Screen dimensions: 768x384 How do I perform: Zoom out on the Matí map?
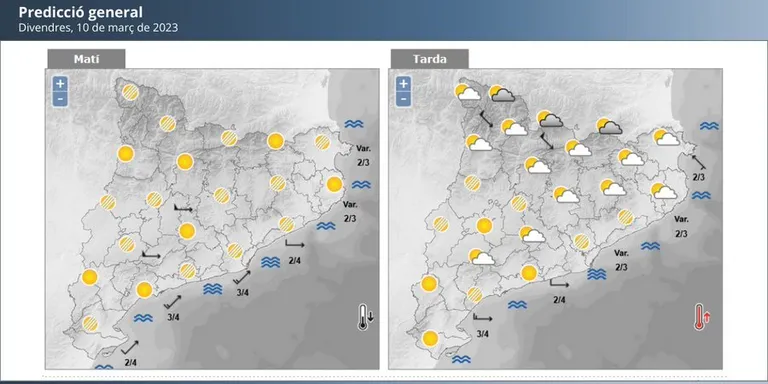point(60,98)
